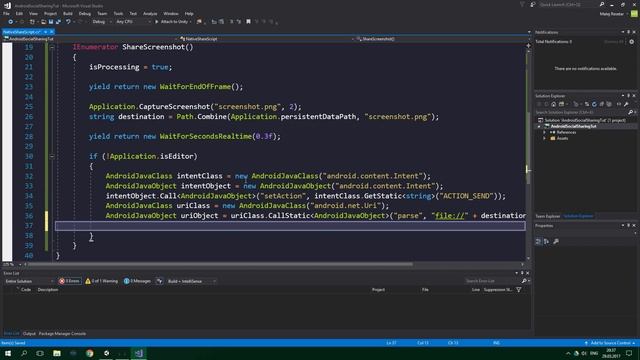Viewport: 640px width, 360px height.
Task: Toggle the Errors filter button
Action: click(69, 281)
